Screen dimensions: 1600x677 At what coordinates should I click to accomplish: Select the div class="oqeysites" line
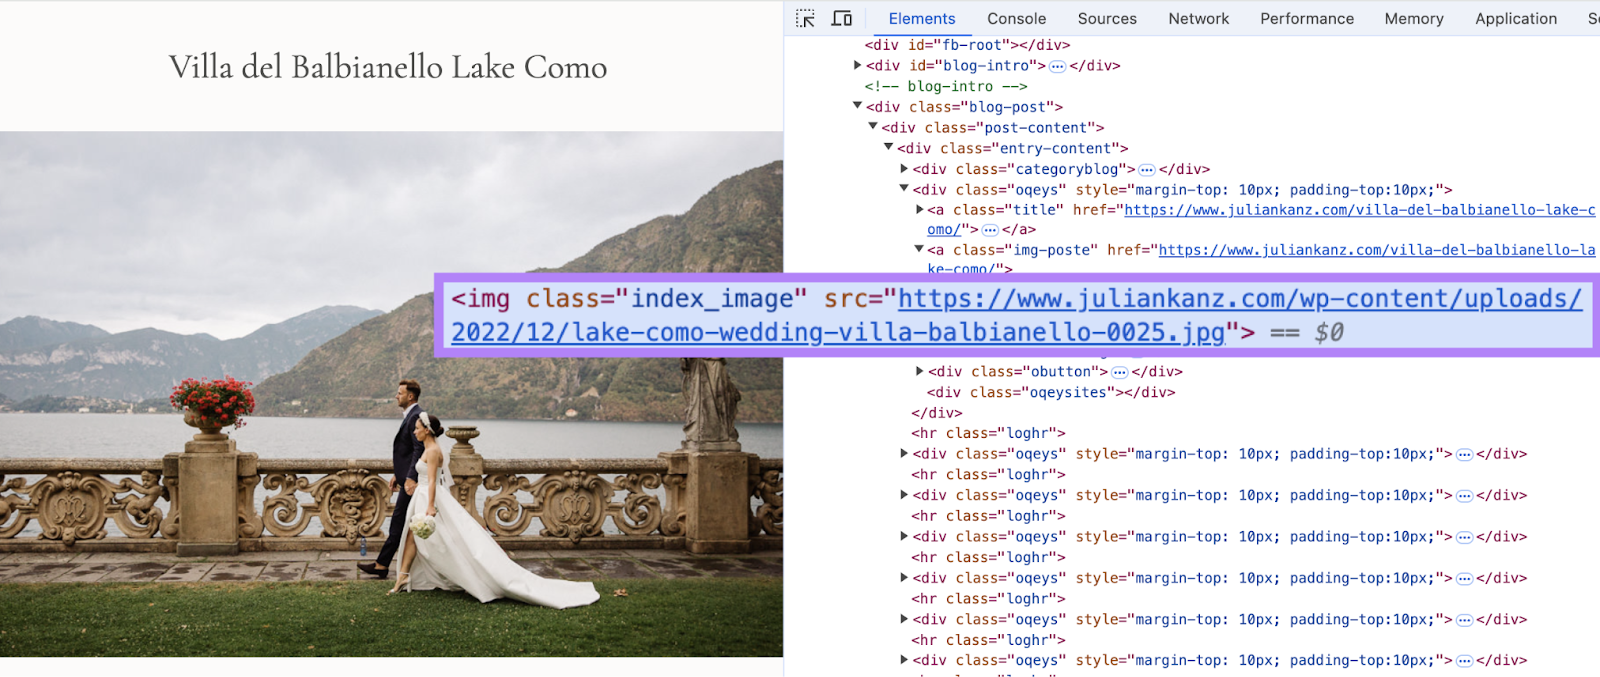point(1051,392)
